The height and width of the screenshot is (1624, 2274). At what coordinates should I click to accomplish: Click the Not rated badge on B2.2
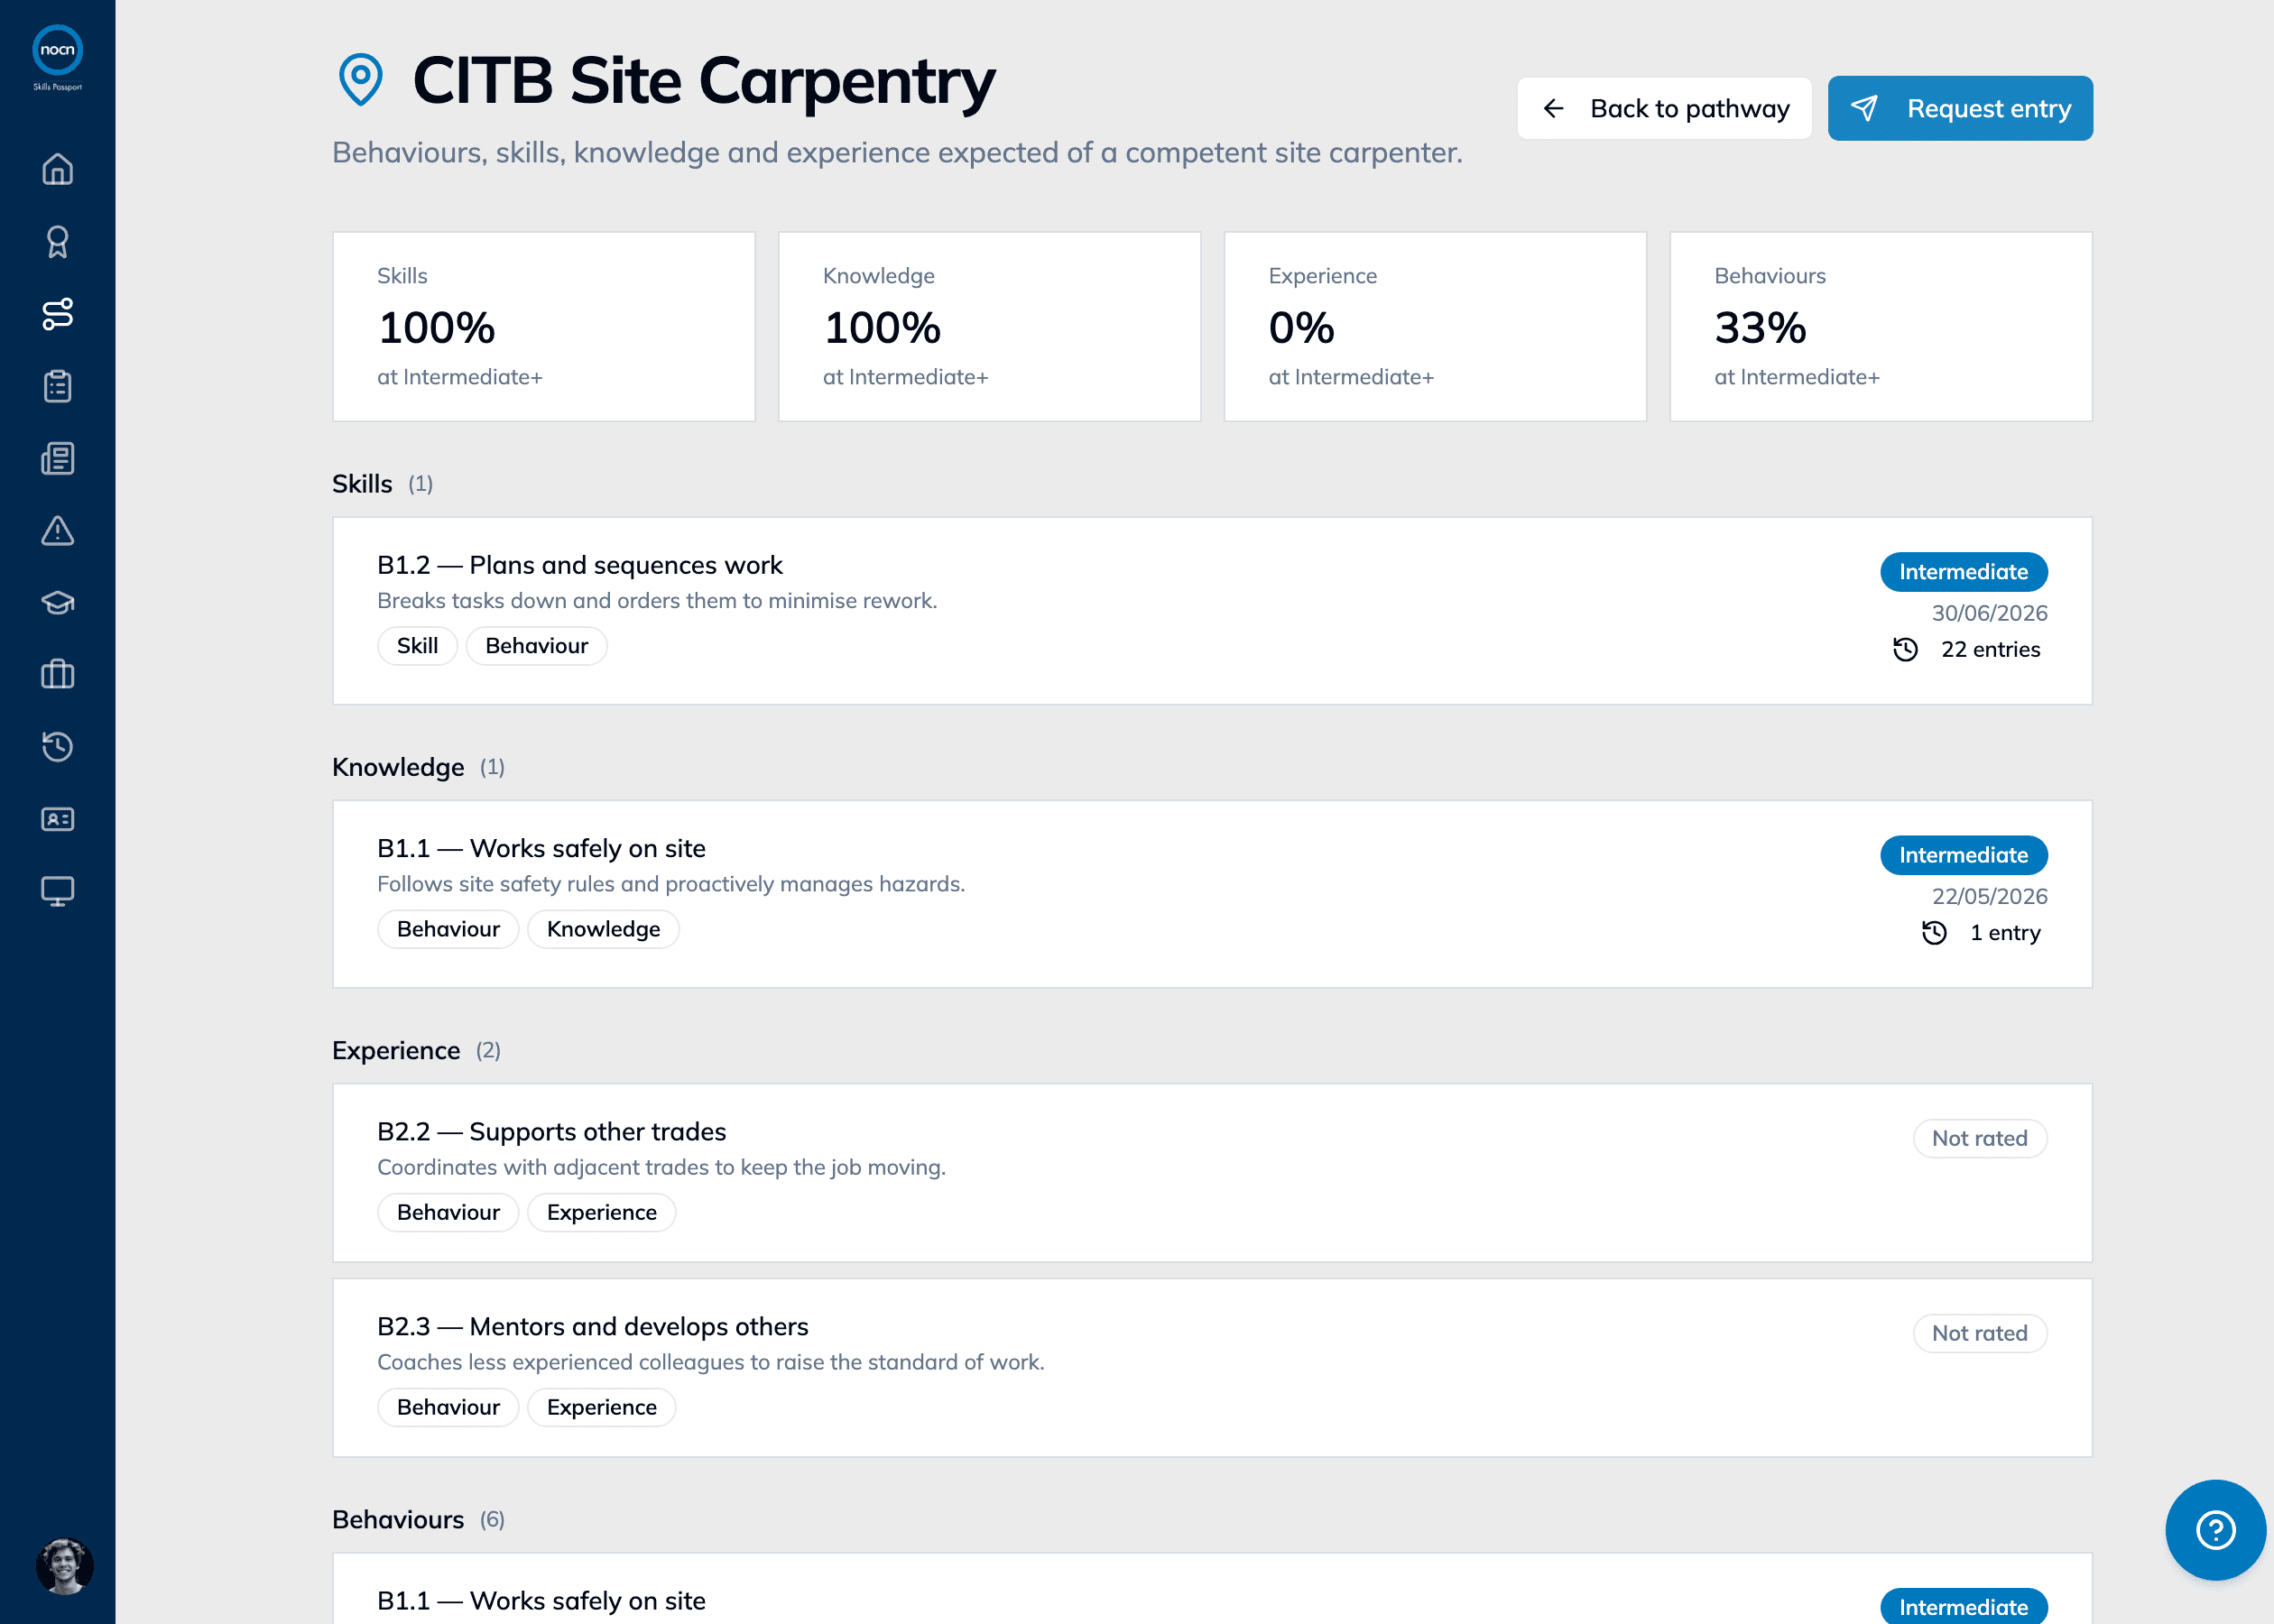pos(1979,1138)
